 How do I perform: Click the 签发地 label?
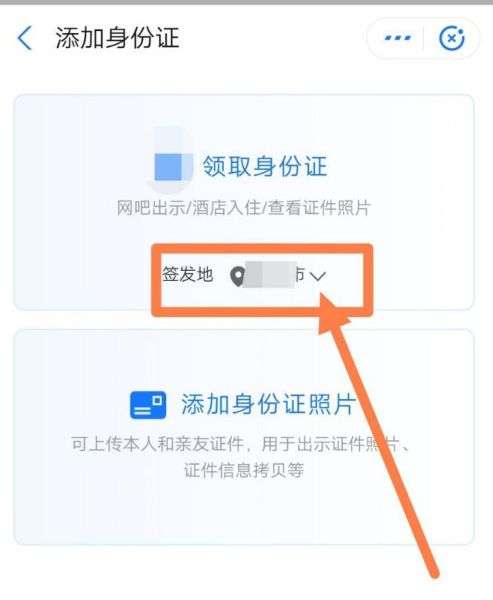click(x=188, y=274)
